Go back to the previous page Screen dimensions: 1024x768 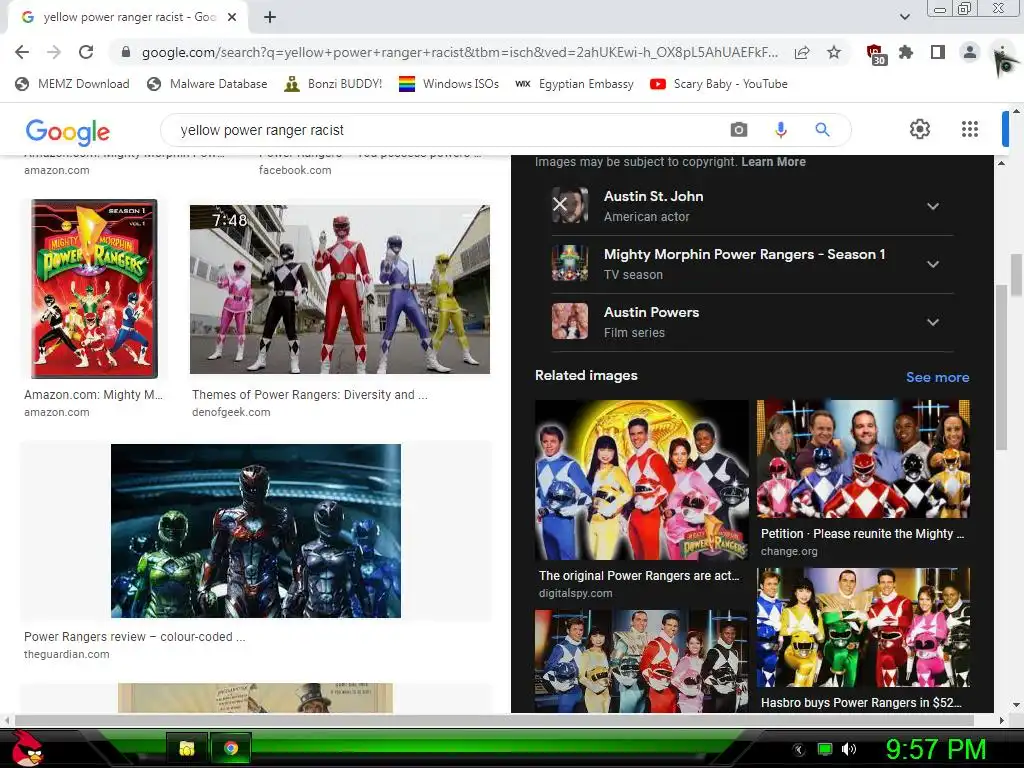click(x=22, y=52)
